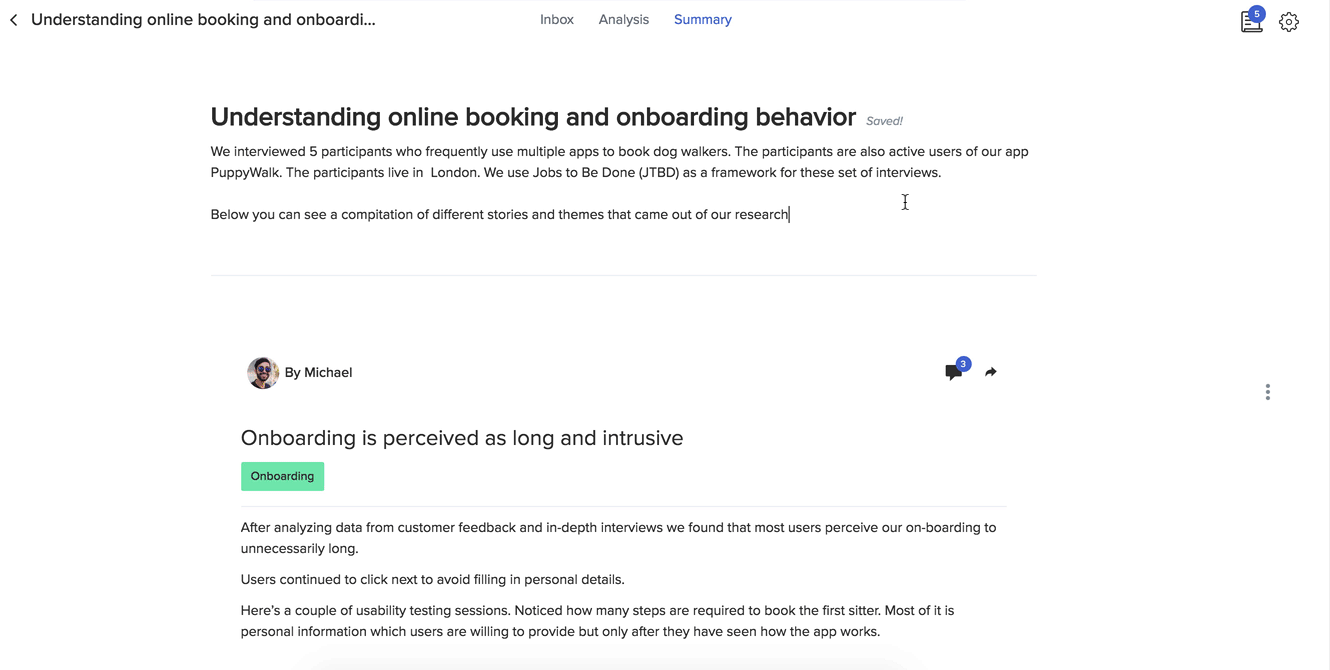
Task: Place cursor in 'Below you can see' sentence
Action: [x=500, y=214]
